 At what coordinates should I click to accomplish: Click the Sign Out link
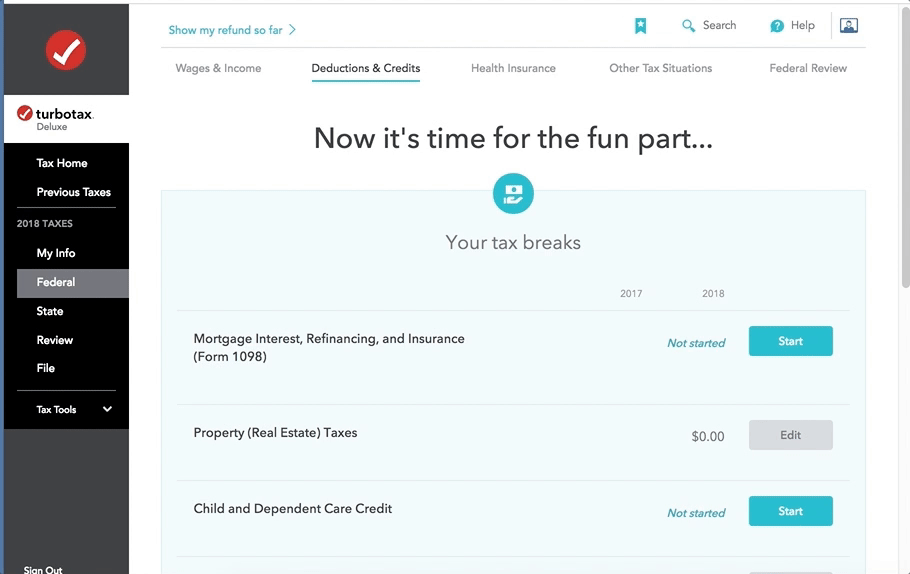pyautogui.click(x=43, y=569)
